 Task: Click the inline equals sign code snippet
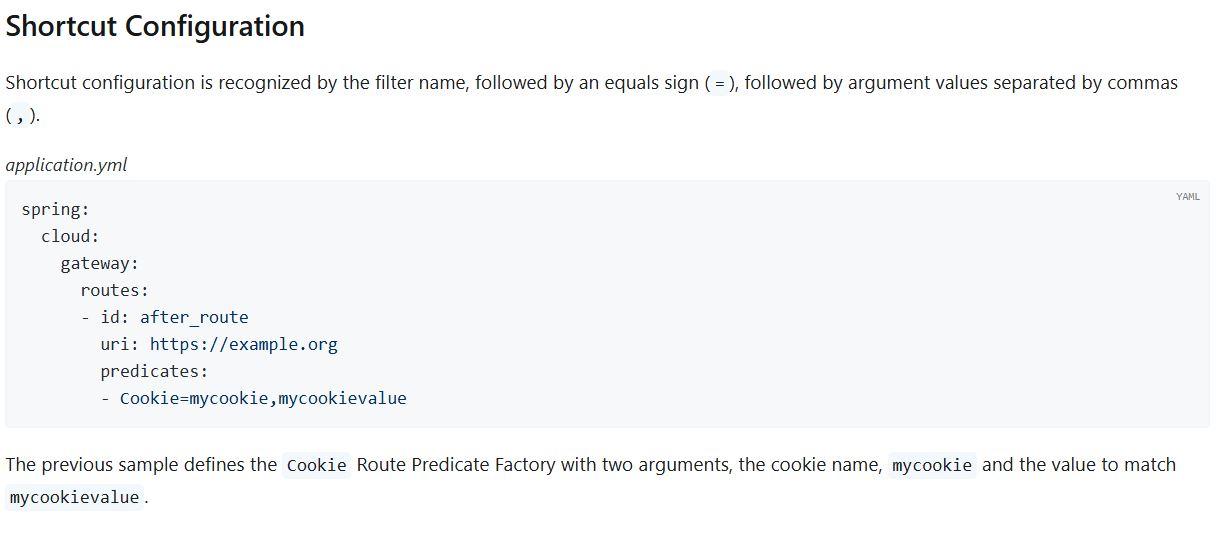720,84
